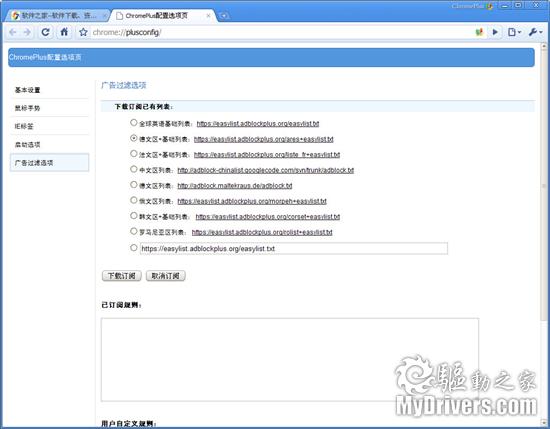Image resolution: width=550 pixels, height=429 pixels.
Task: Click the Forward navigation arrow
Action: pos(27,33)
